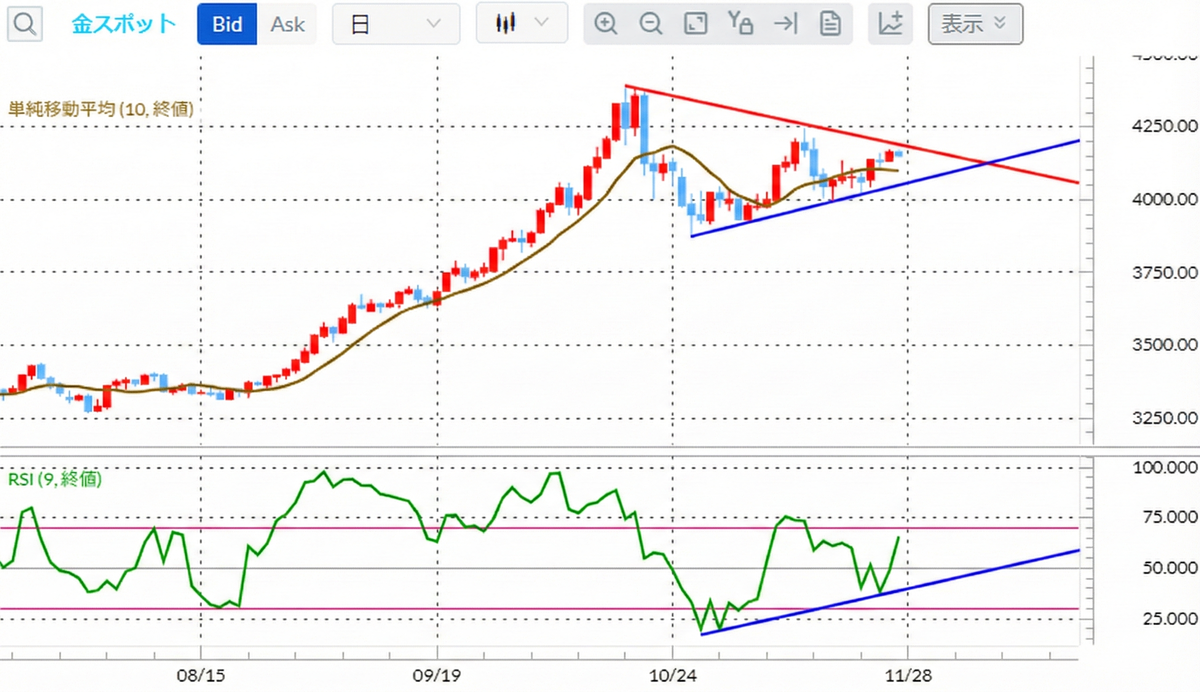This screenshot has width=1200, height=692.
Task: Click the 10/24 date axis label
Action: pyautogui.click(x=673, y=676)
